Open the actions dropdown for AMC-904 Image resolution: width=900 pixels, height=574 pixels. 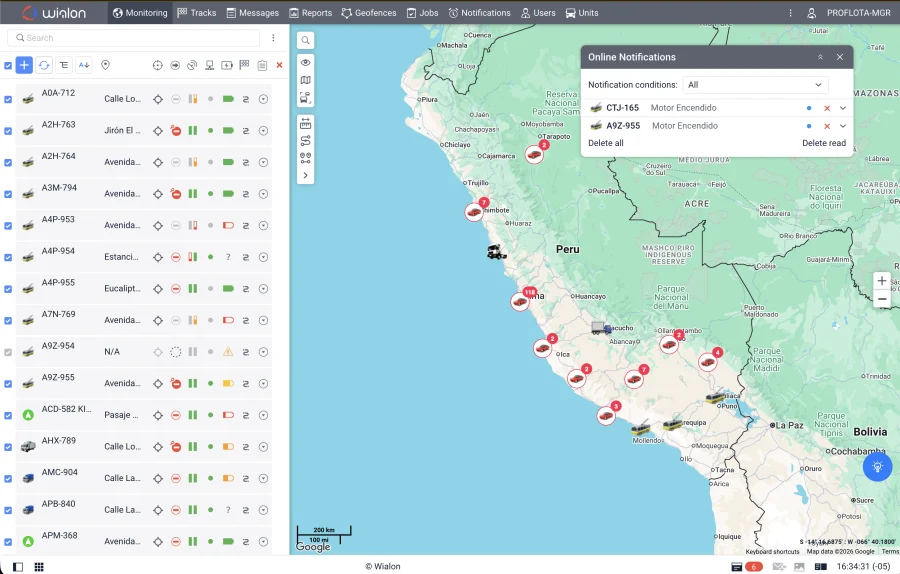point(263,478)
